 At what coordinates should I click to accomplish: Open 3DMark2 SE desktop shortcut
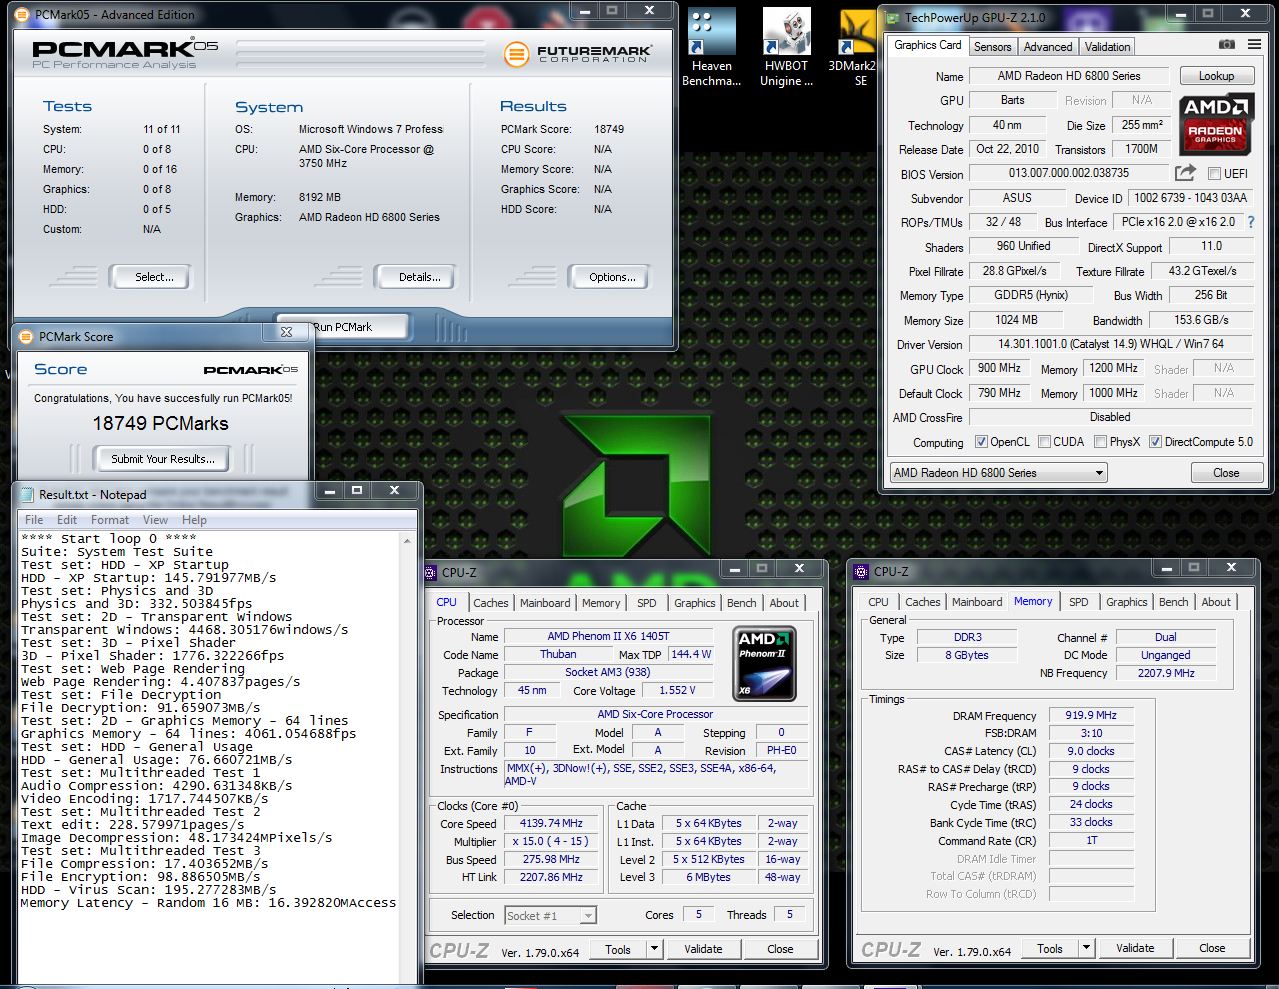tap(855, 47)
